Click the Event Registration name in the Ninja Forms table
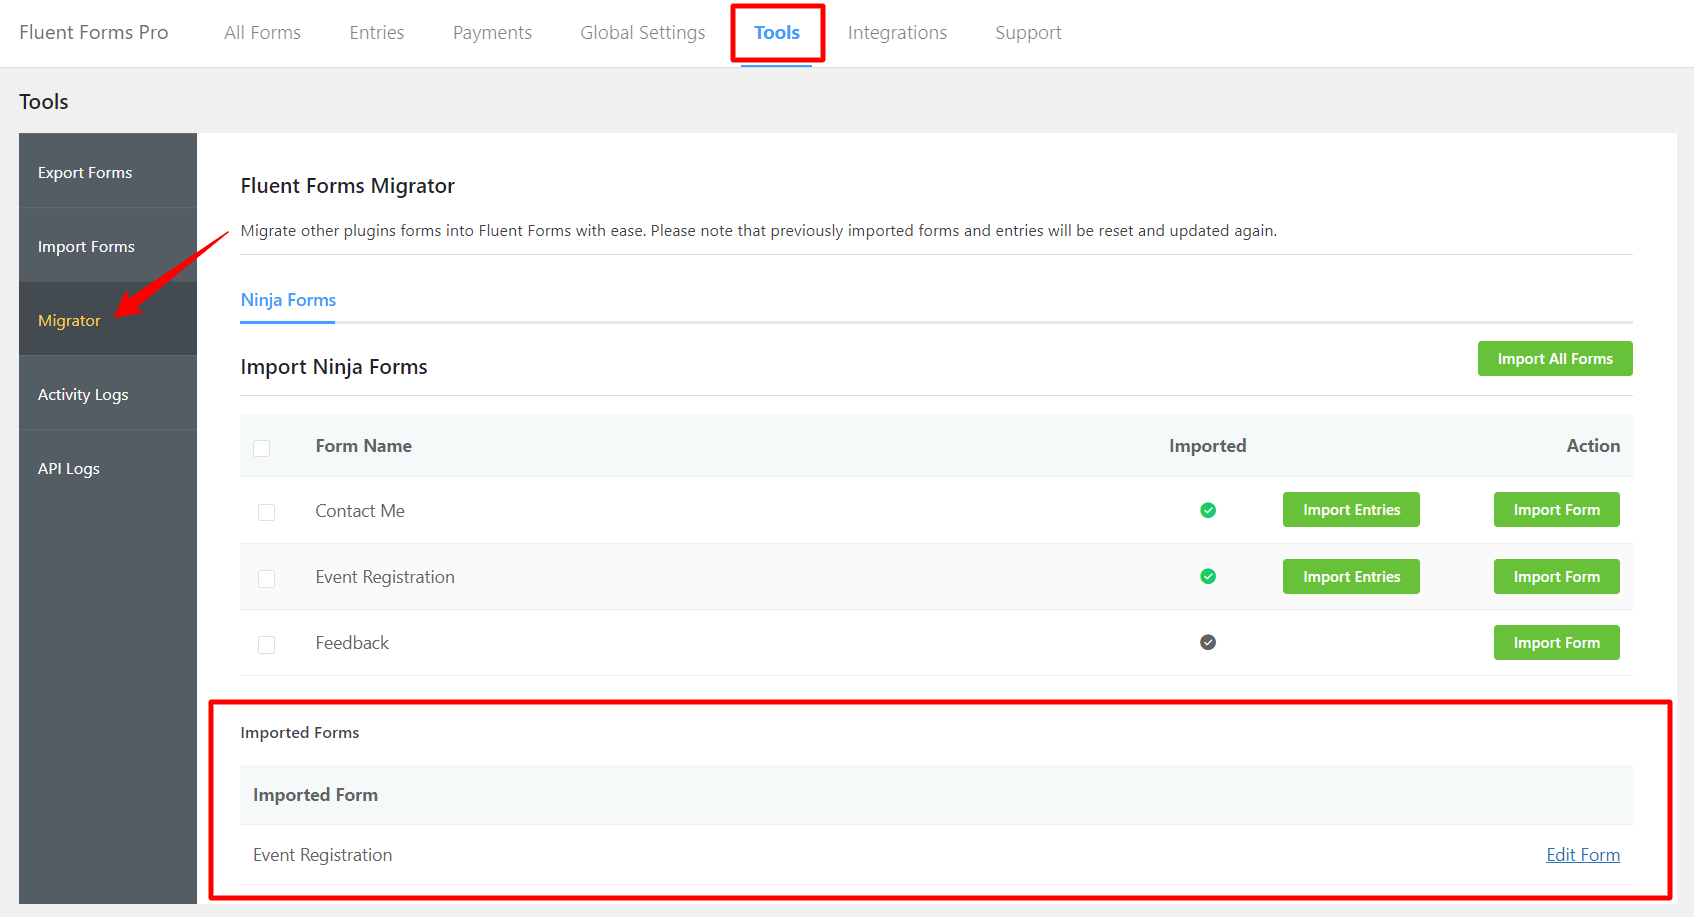1694x917 pixels. click(385, 577)
